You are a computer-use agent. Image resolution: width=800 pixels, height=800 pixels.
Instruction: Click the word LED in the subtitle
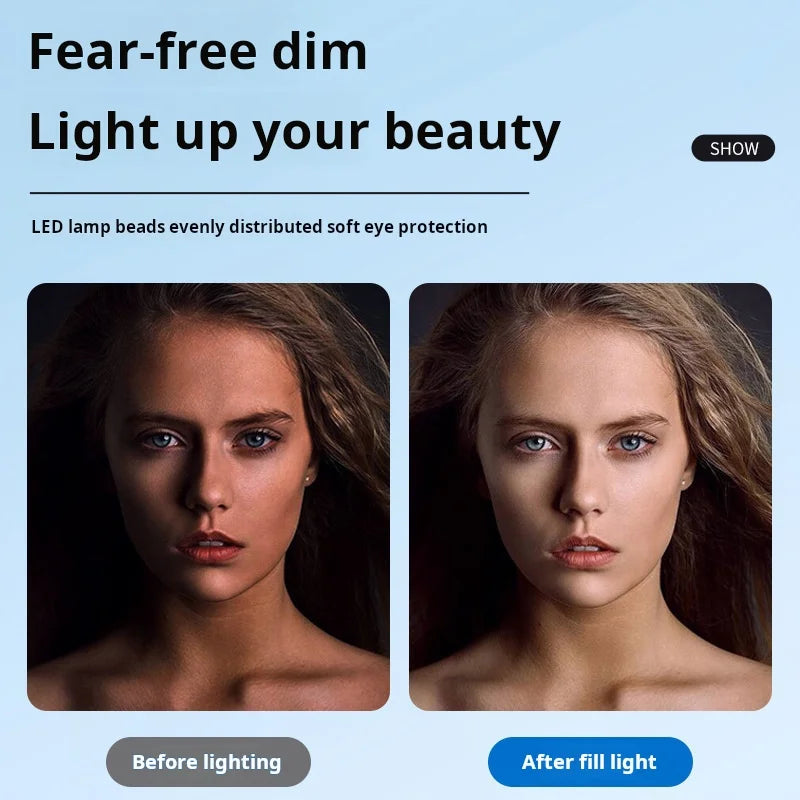[x=47, y=227]
